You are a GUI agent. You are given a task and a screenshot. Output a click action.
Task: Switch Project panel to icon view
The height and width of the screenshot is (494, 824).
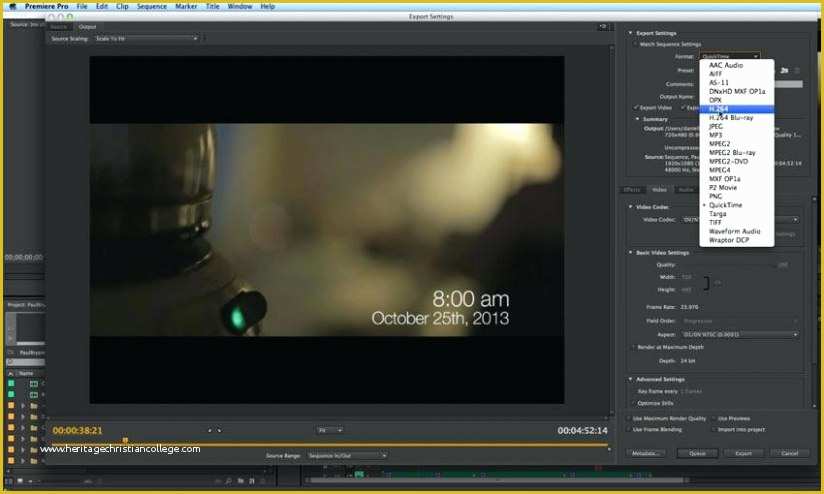20,481
